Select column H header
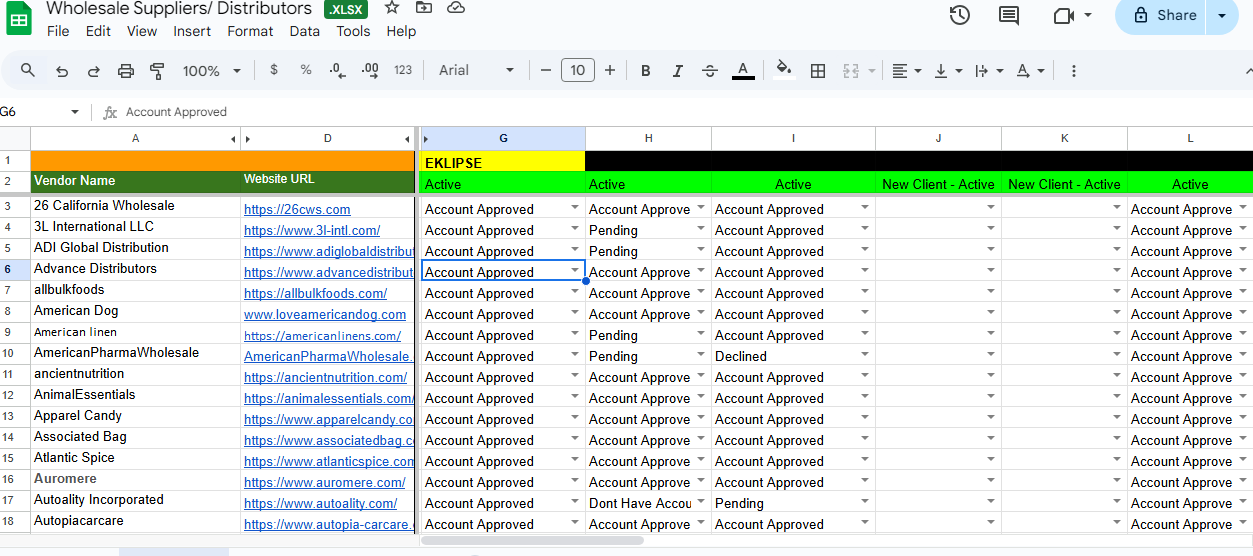Screen dimensions: 1253x556 coord(648,138)
